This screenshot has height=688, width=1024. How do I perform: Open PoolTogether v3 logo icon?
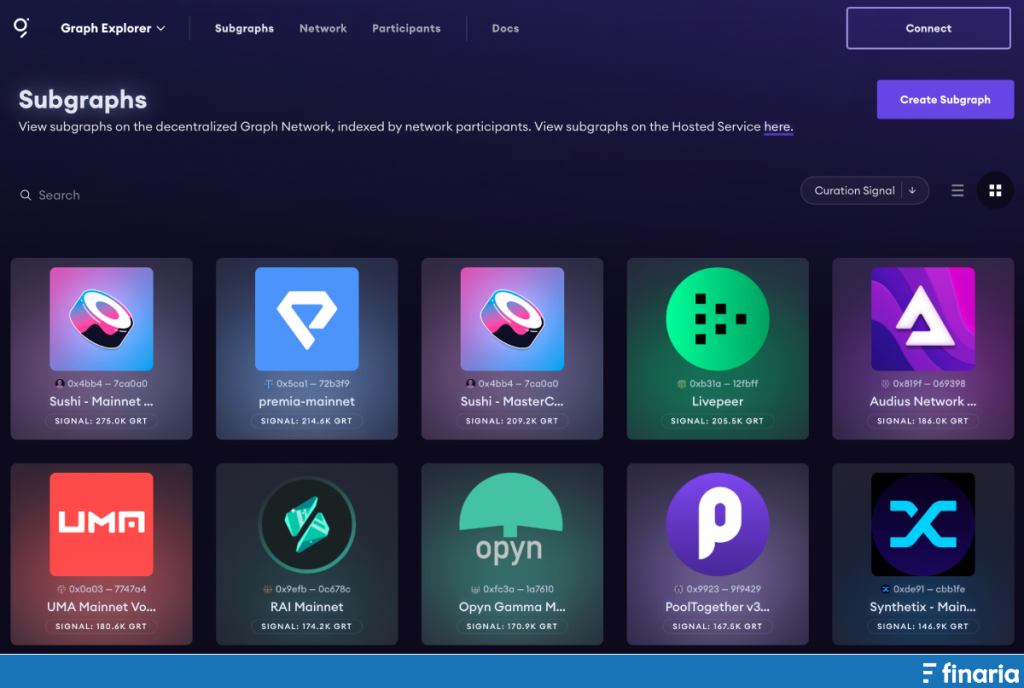click(x=717, y=524)
